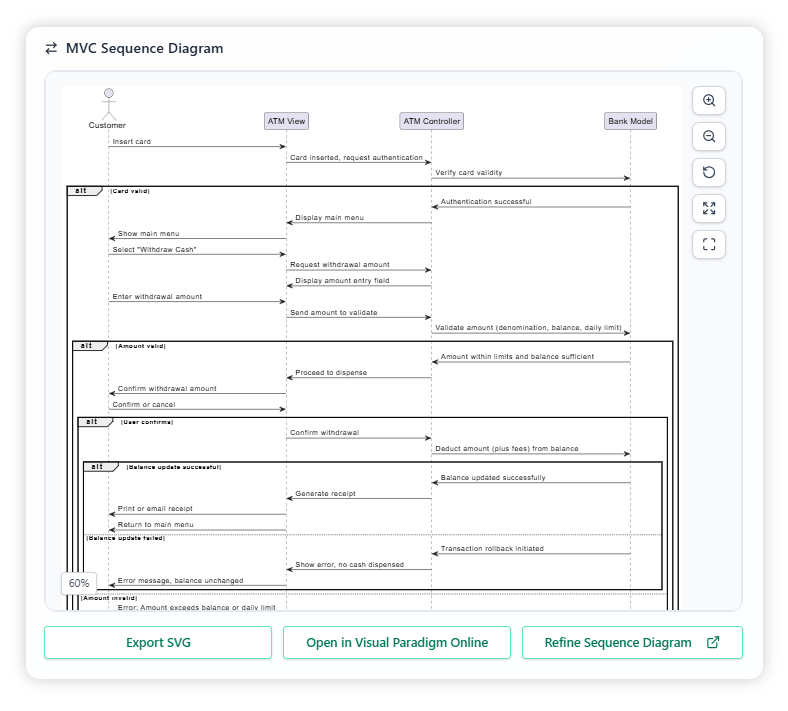788x711 pixels.
Task: Click the zoom in magnifier icon
Action: (x=709, y=101)
